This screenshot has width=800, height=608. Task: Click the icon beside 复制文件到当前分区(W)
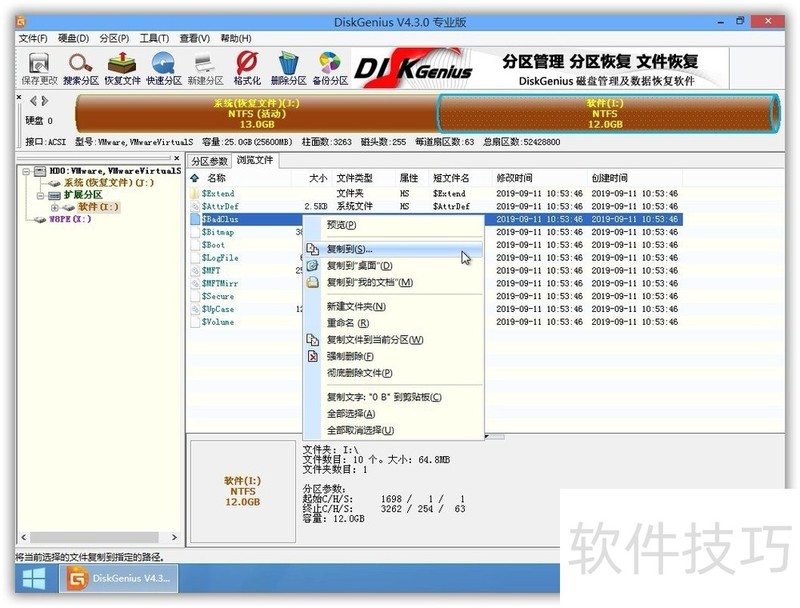point(312,340)
